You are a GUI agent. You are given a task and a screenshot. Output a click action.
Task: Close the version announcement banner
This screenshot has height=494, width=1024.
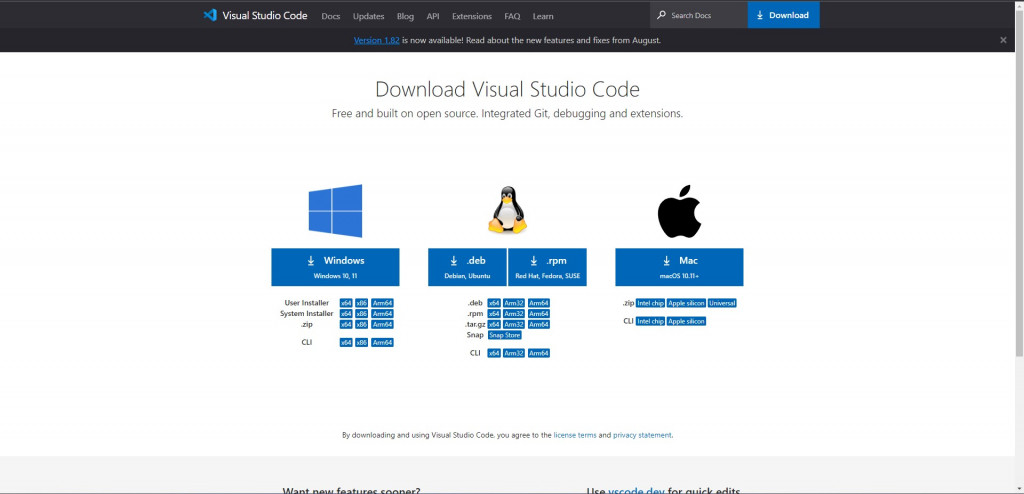tap(1003, 40)
